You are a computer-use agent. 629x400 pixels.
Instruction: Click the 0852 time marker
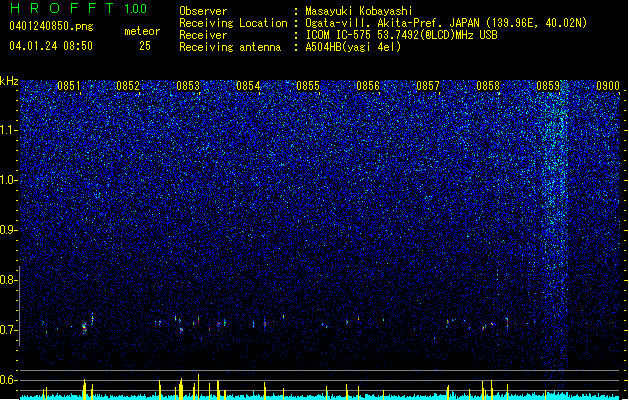[128, 86]
